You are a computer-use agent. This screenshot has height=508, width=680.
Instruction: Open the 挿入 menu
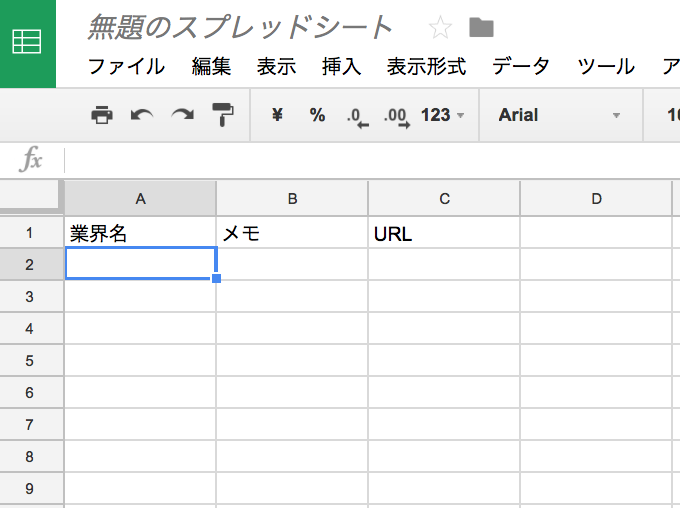341,67
